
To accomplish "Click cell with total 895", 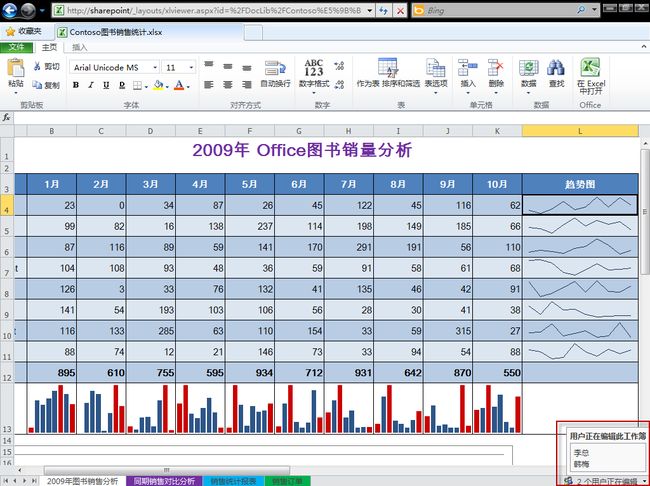I will (51, 373).
